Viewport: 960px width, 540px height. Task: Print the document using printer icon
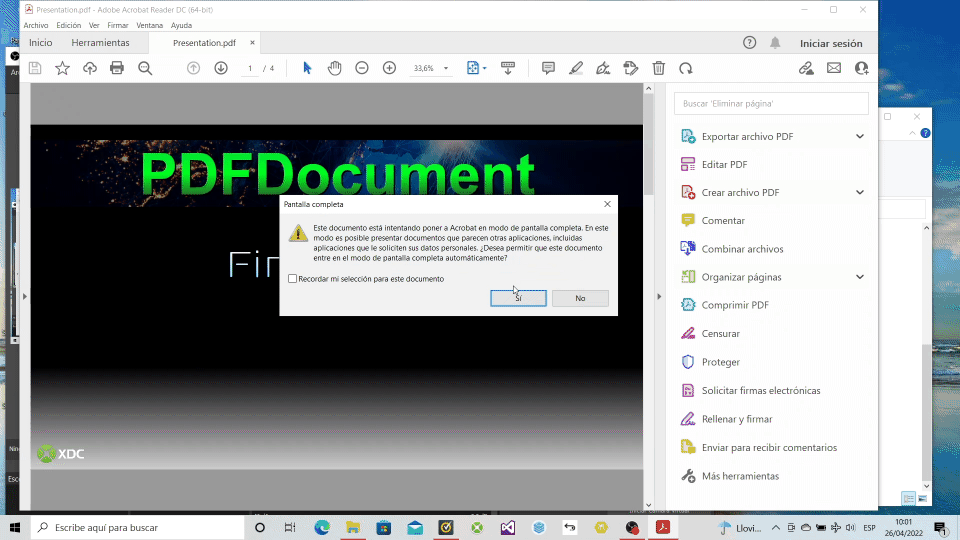(x=117, y=68)
